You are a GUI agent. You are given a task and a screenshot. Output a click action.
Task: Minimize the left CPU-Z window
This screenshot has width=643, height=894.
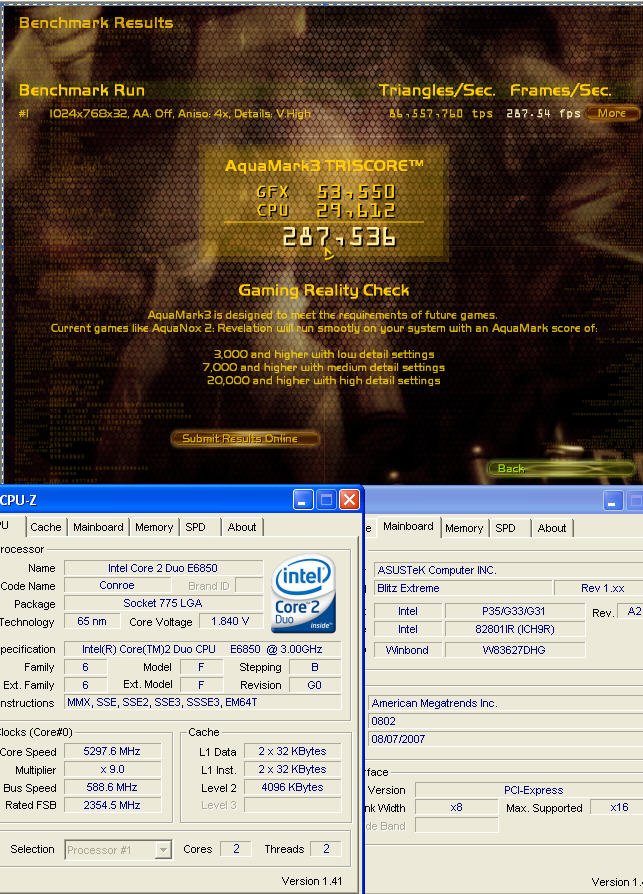(303, 500)
